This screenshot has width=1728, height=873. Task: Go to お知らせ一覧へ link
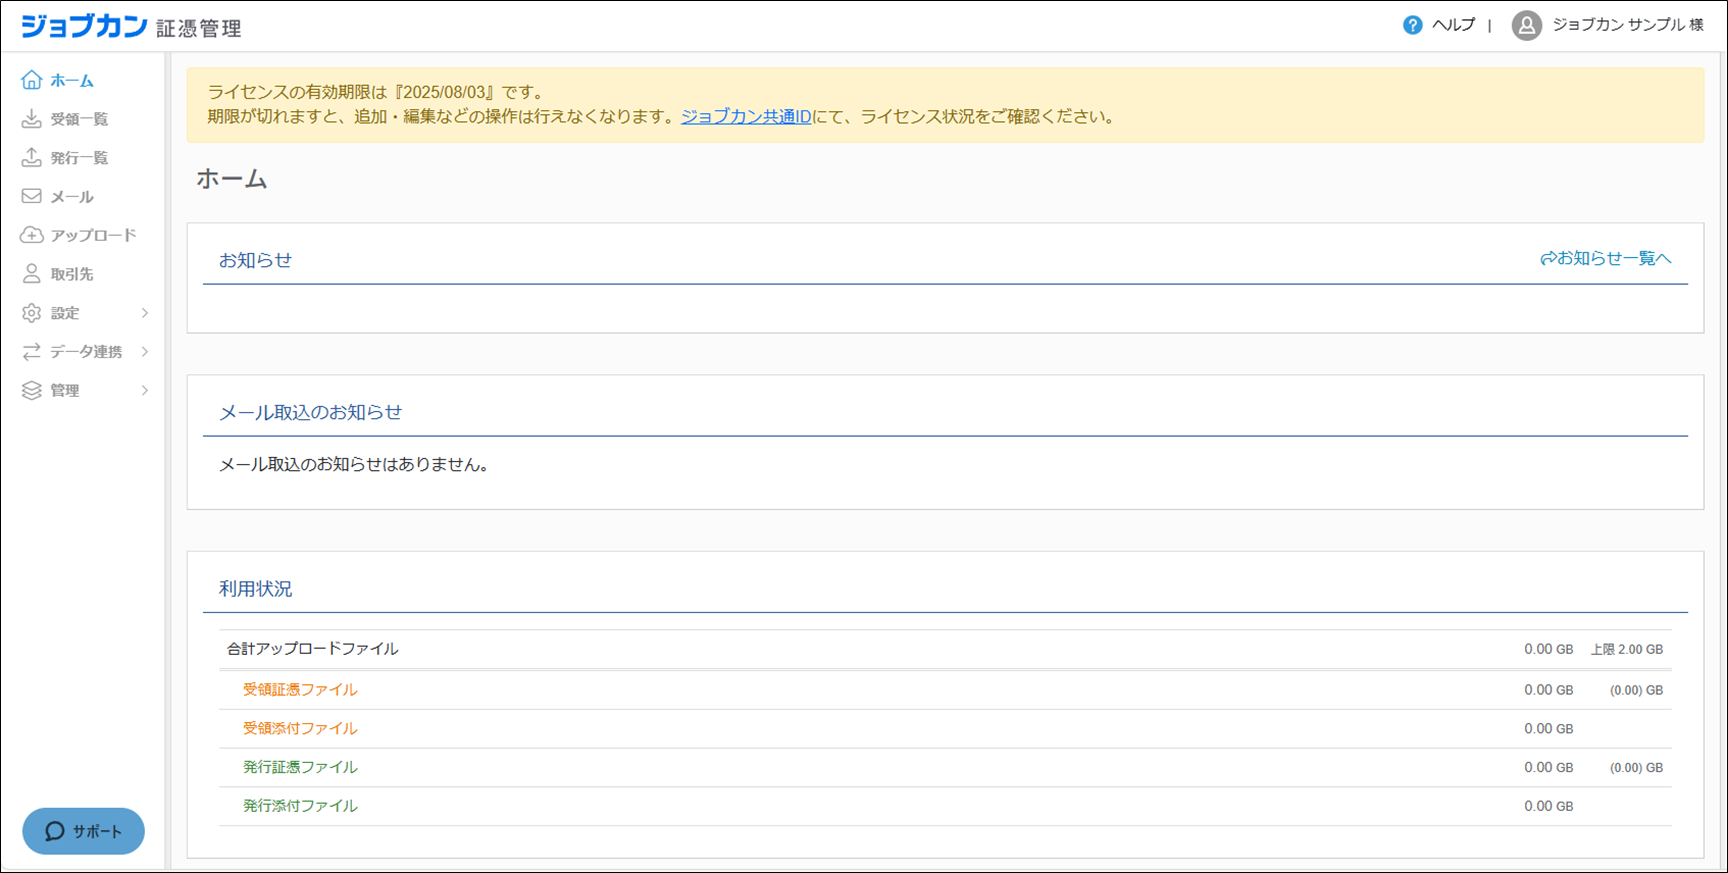pyautogui.click(x=1606, y=259)
